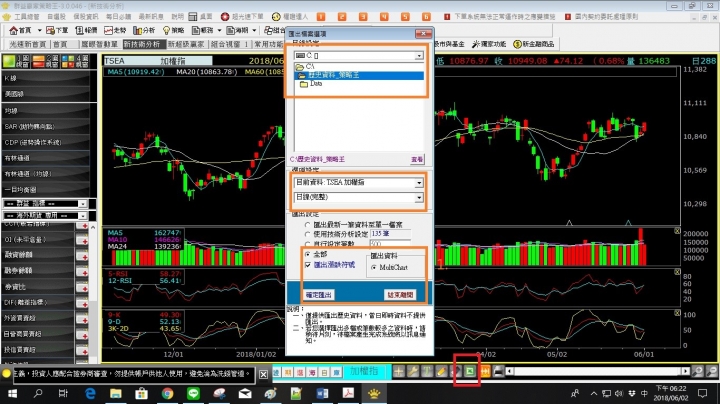Viewport: 720px width, 404px height.
Task: Open 超光速下單 quick order icon
Action: click(242, 17)
